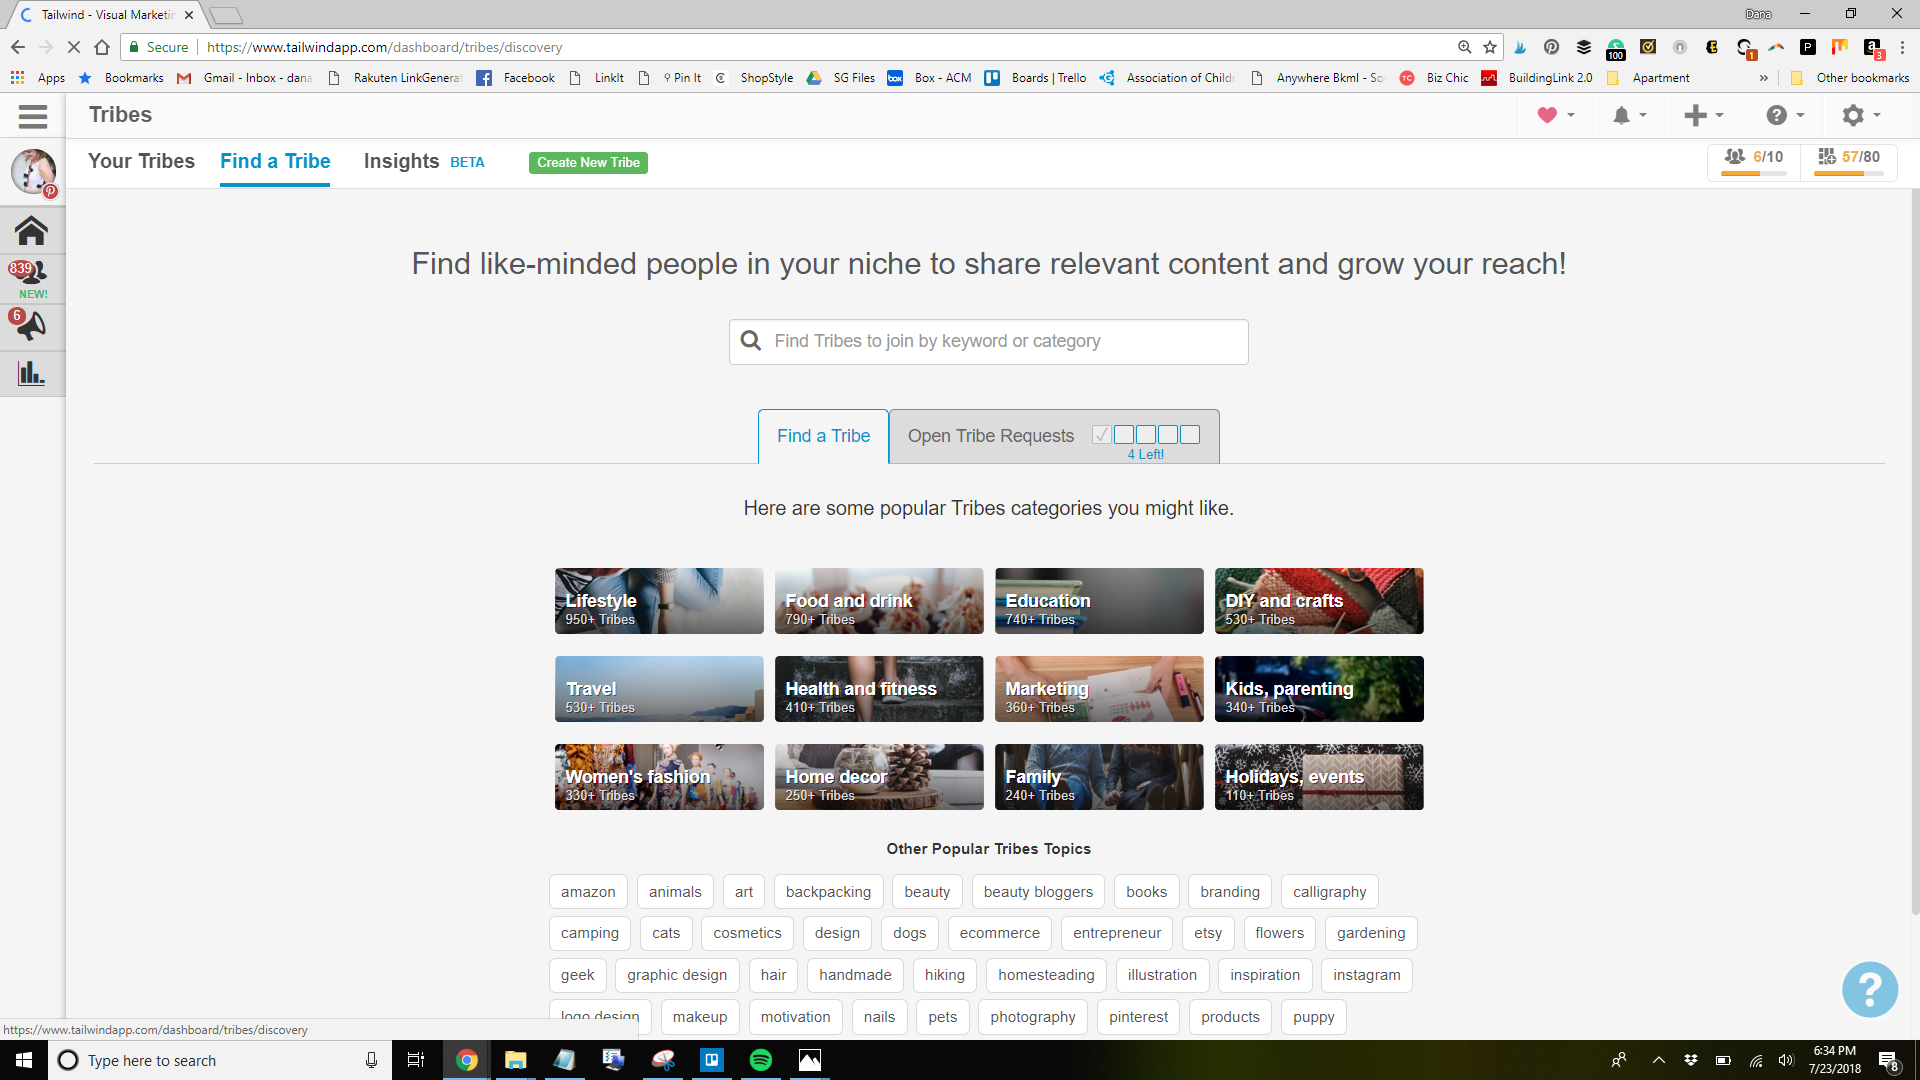Click the last tribe request box
The image size is (1920, 1080).
1190,435
